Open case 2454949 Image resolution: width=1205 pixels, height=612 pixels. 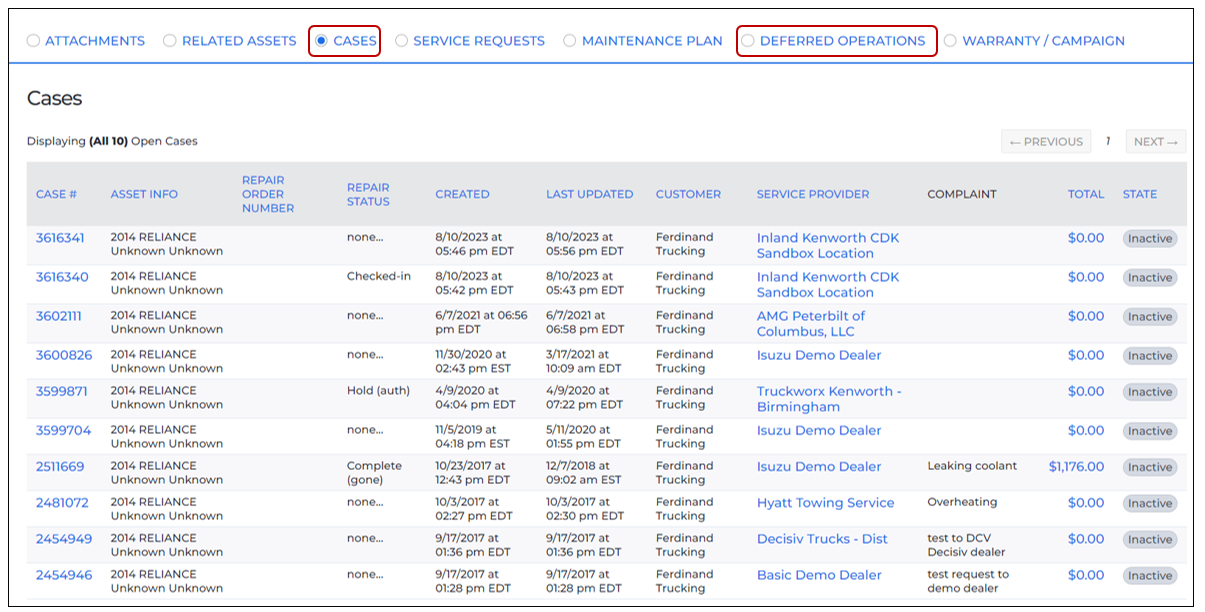64,538
